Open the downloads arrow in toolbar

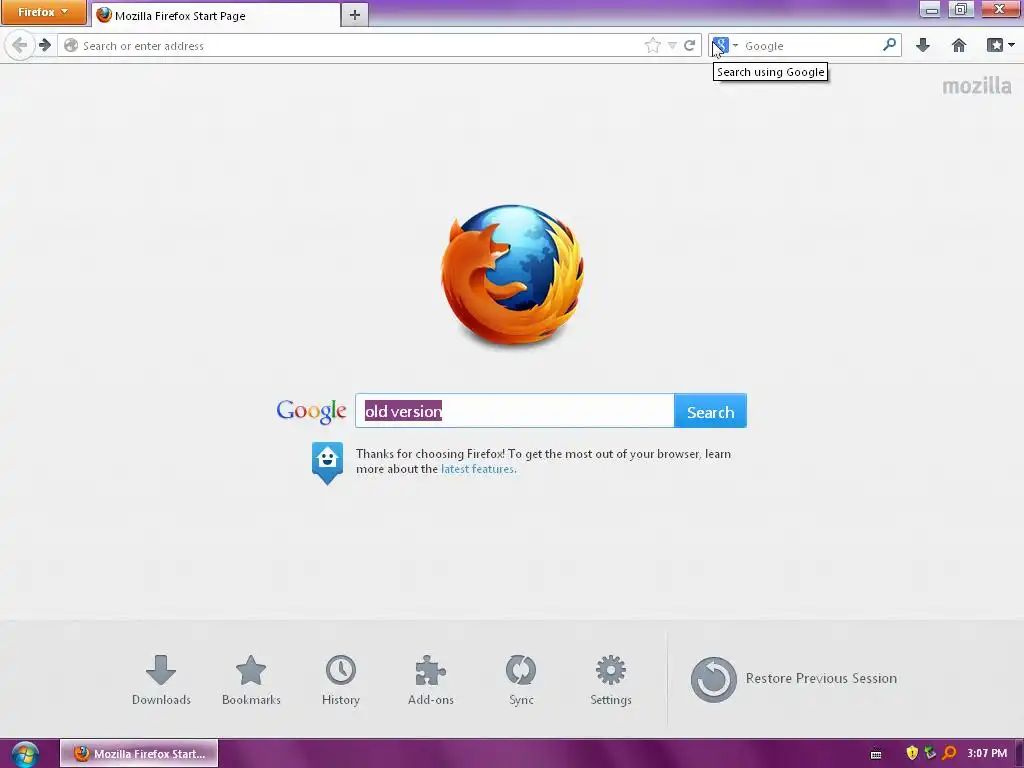pyautogui.click(x=923, y=45)
